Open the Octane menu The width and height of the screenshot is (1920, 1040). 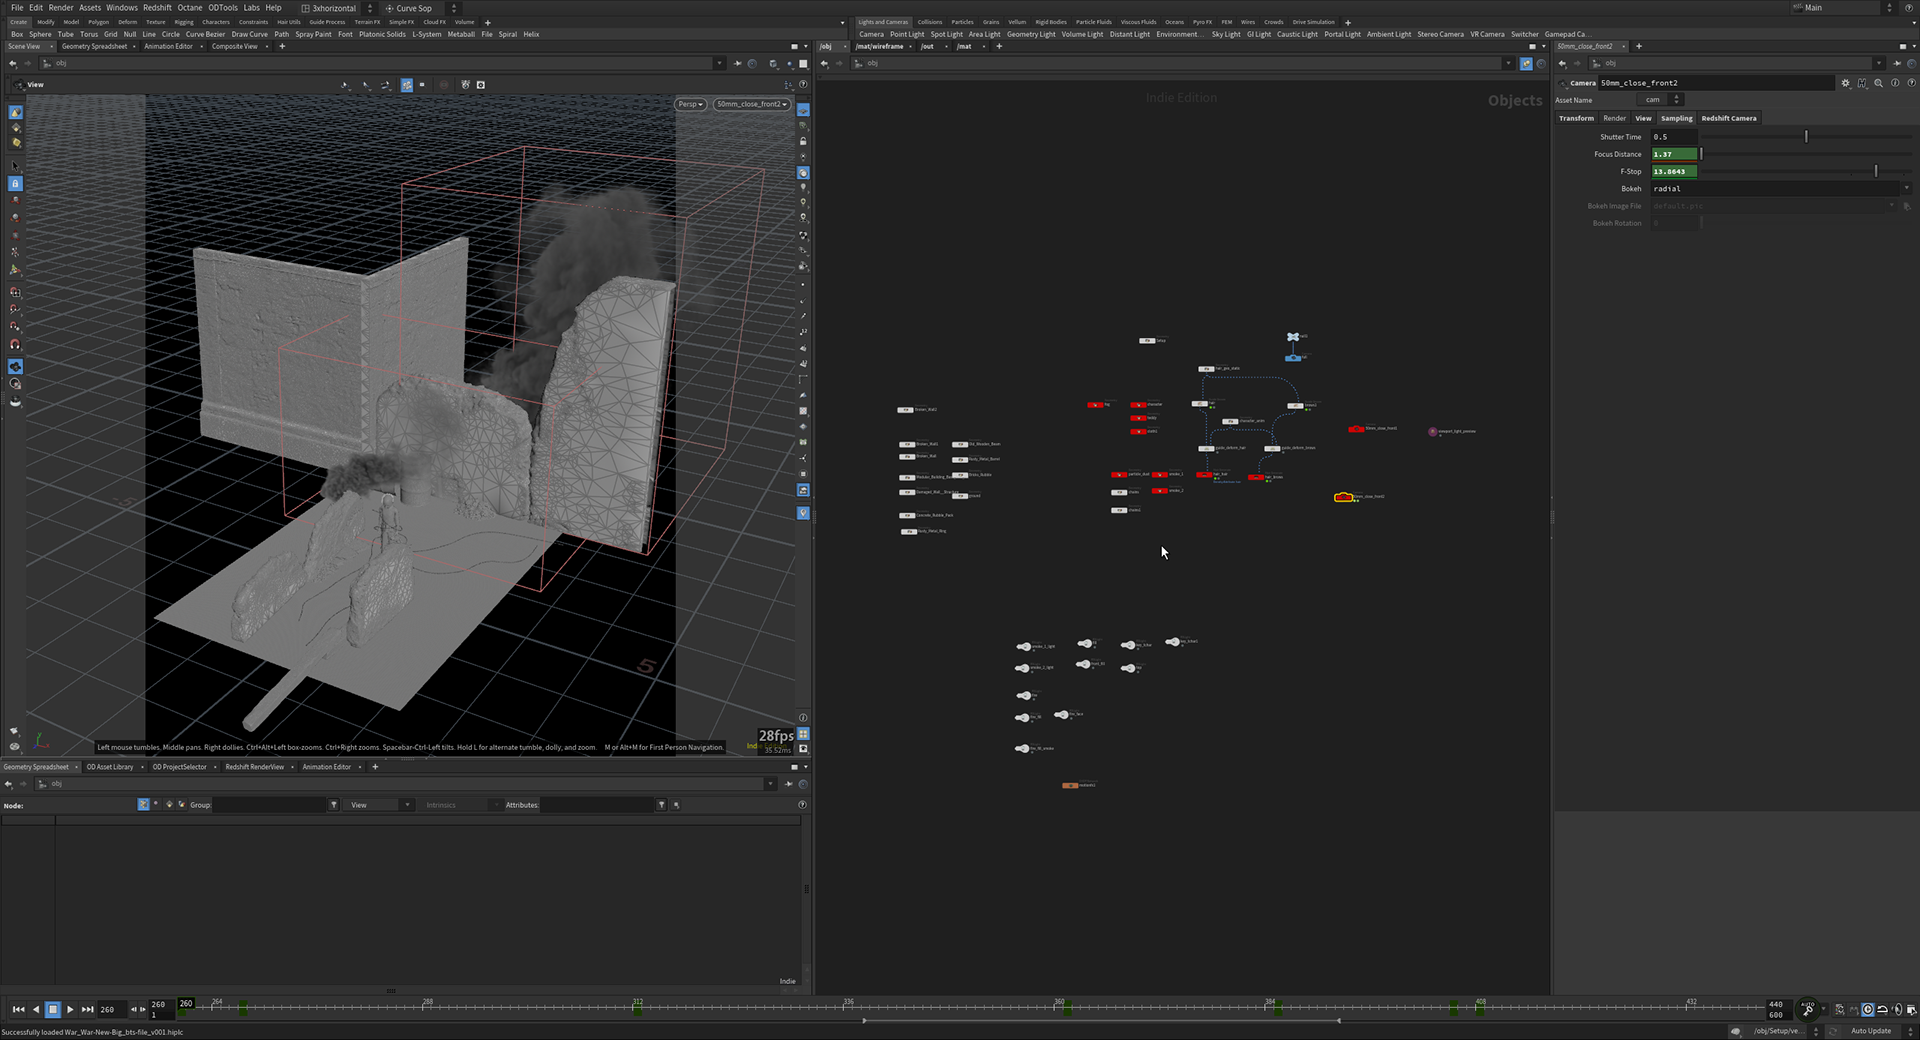(190, 7)
